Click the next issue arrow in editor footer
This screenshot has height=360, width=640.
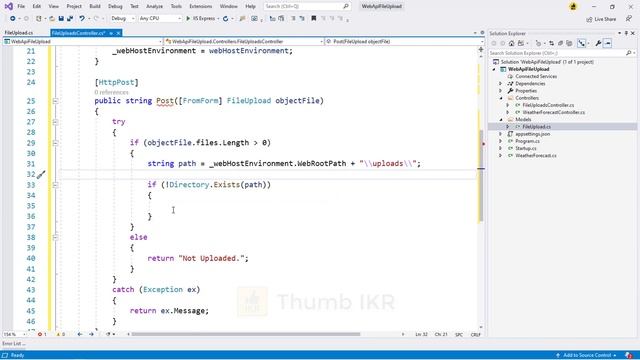click(91, 334)
